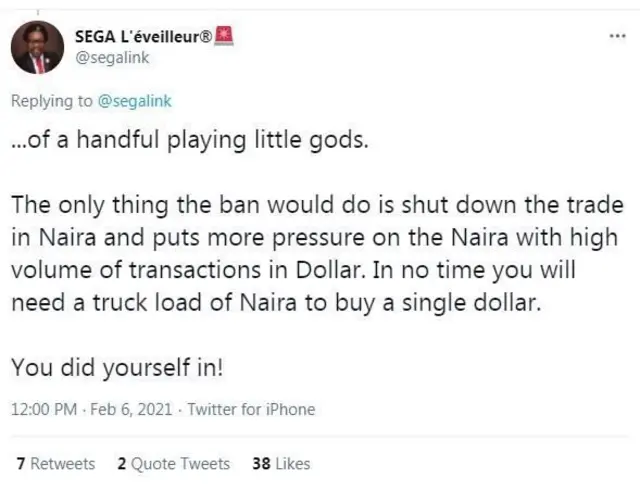
Task: Click the @segalink handle under the display name
Action: click(x=112, y=58)
